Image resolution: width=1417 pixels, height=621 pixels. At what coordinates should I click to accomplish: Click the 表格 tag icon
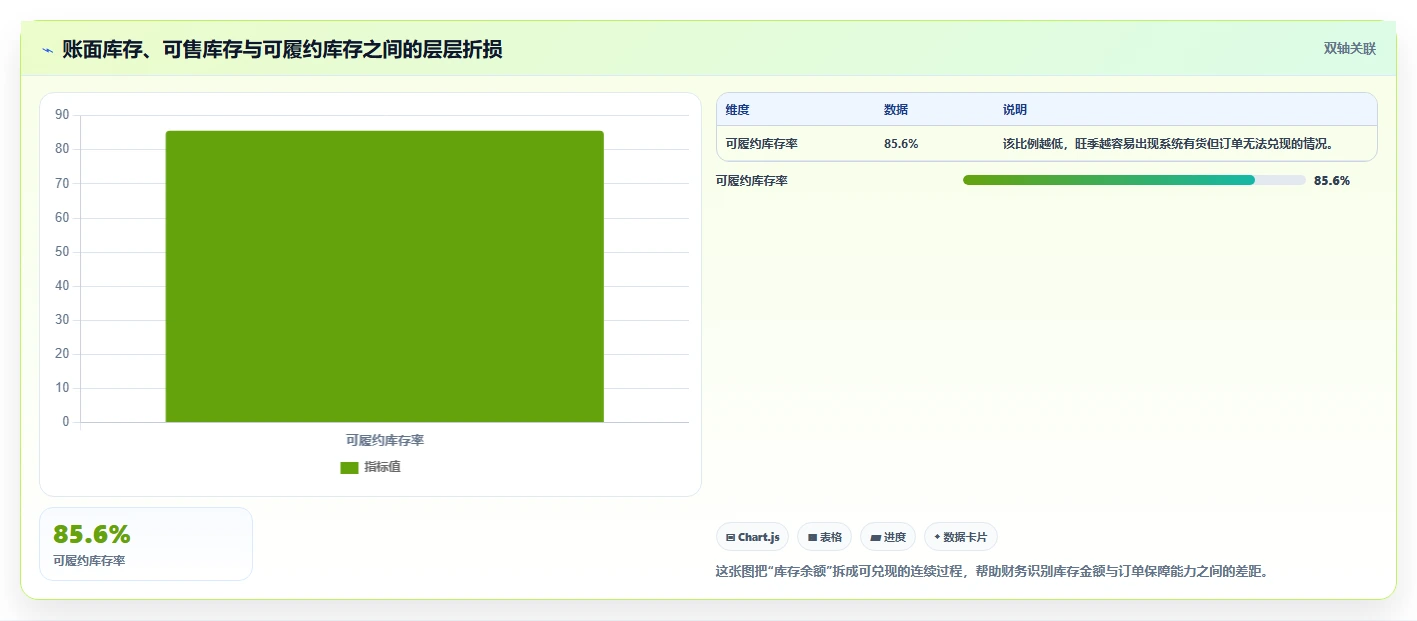click(812, 538)
